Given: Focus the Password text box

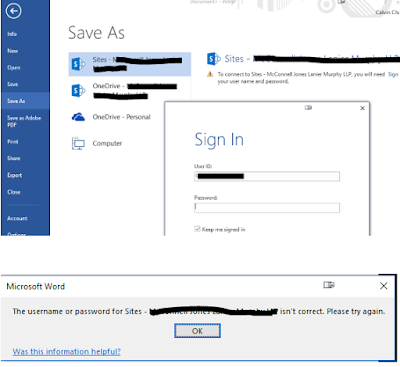Looking at the screenshot, I should 267,208.
